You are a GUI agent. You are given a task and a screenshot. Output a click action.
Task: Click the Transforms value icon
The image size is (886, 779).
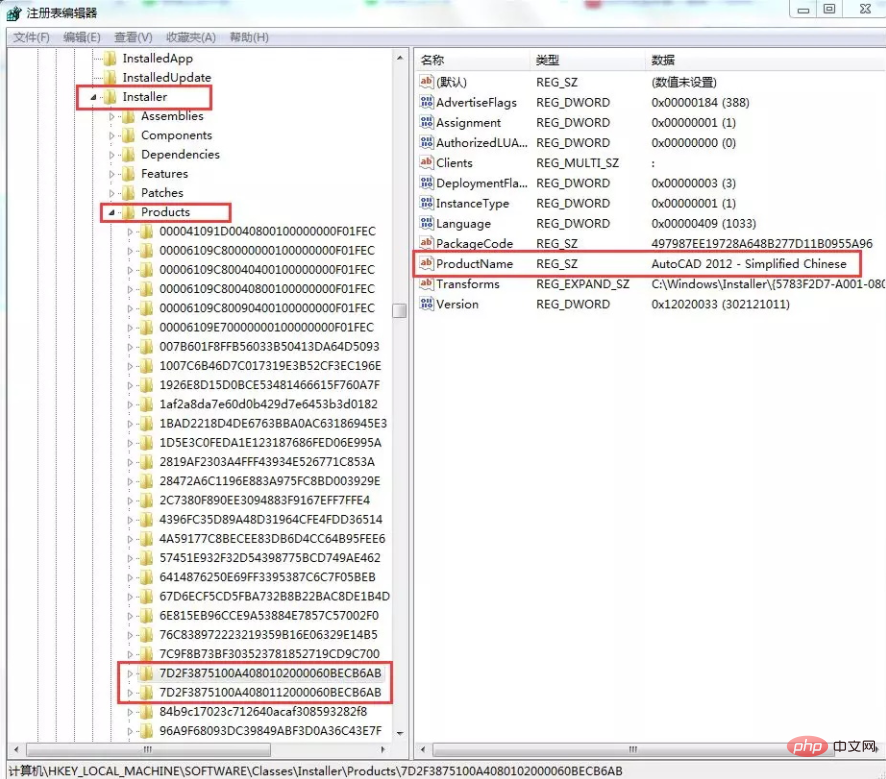click(x=427, y=284)
